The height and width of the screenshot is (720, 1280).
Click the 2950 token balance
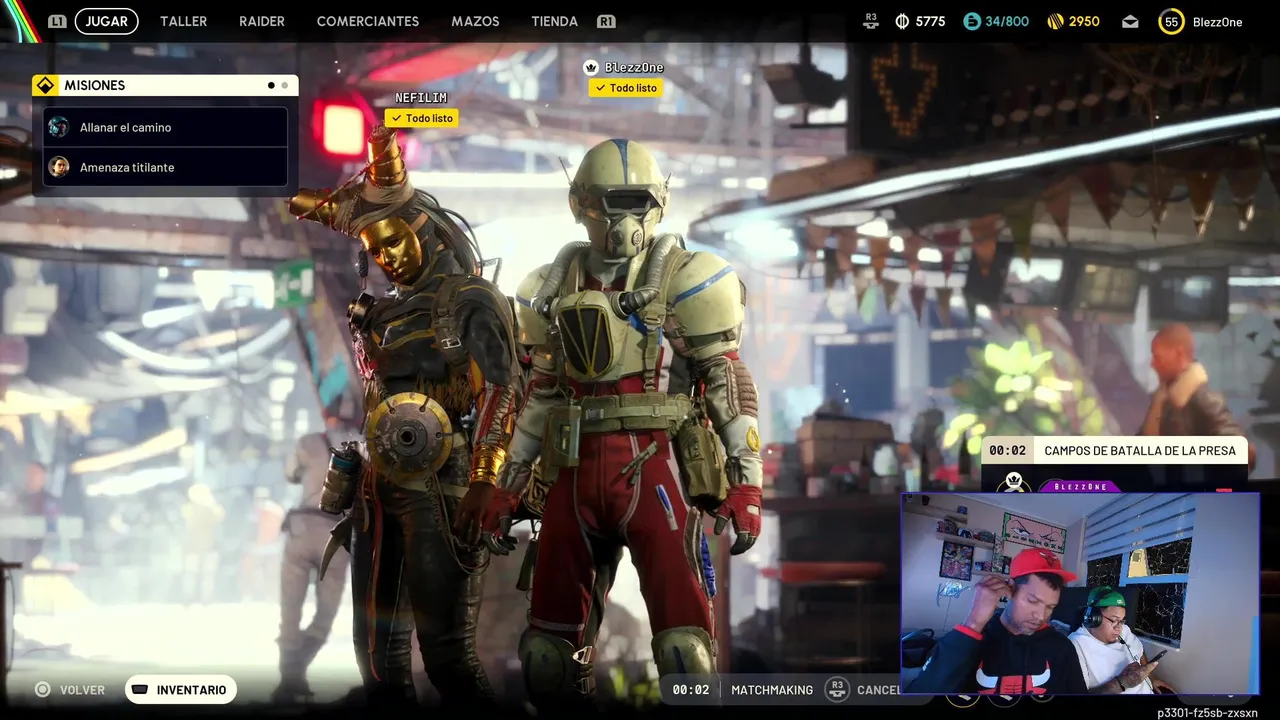tap(1084, 21)
